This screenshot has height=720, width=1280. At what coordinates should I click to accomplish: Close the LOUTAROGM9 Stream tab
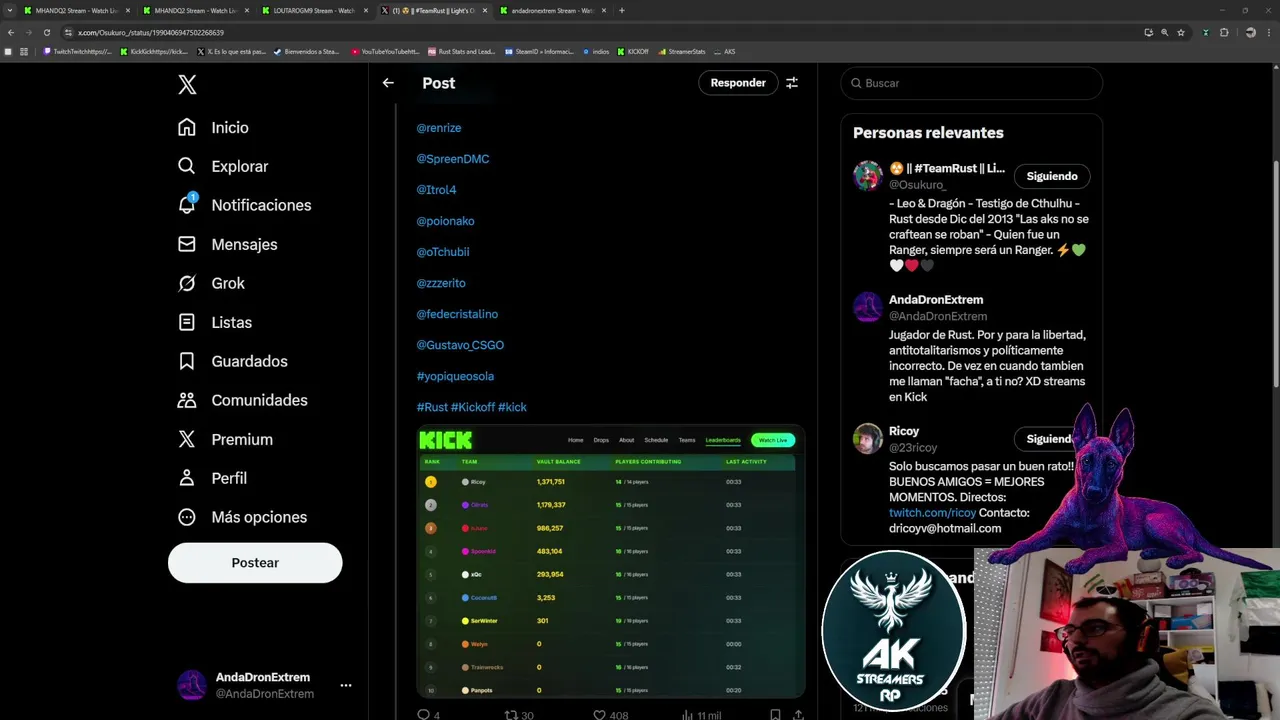coord(365,10)
